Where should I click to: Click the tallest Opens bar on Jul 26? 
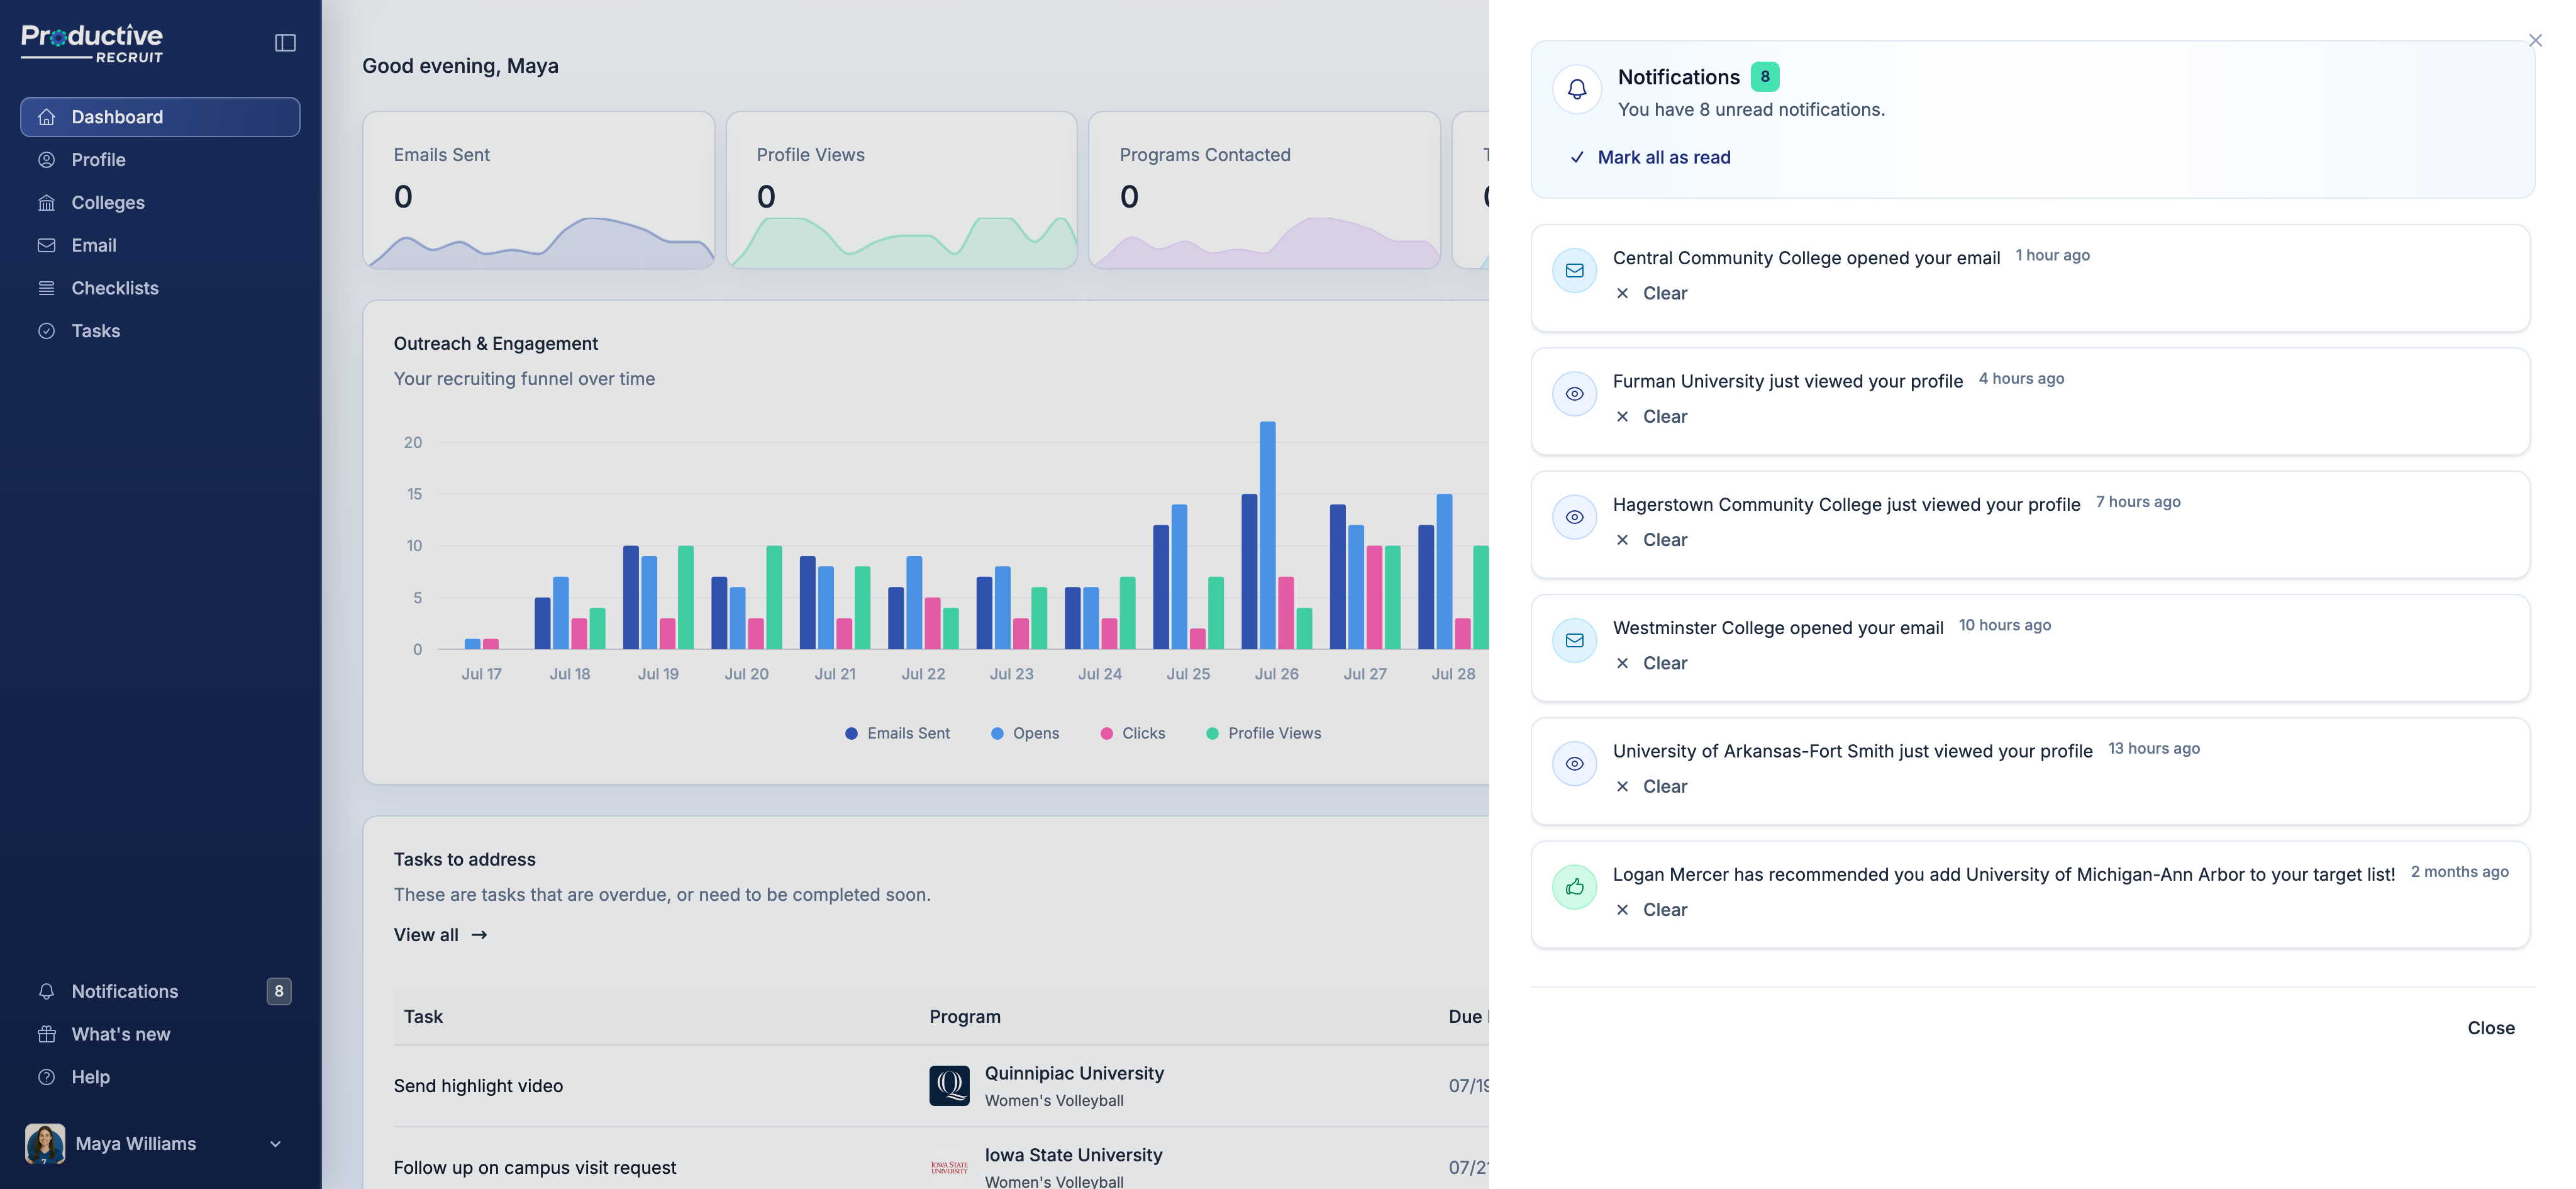tap(1268, 535)
